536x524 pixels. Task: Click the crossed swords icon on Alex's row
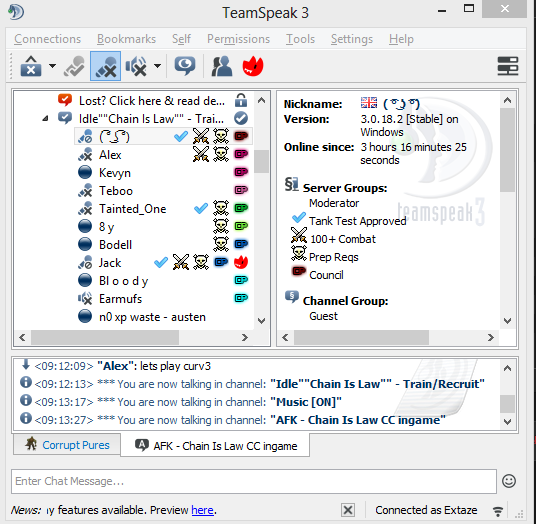[x=201, y=154]
